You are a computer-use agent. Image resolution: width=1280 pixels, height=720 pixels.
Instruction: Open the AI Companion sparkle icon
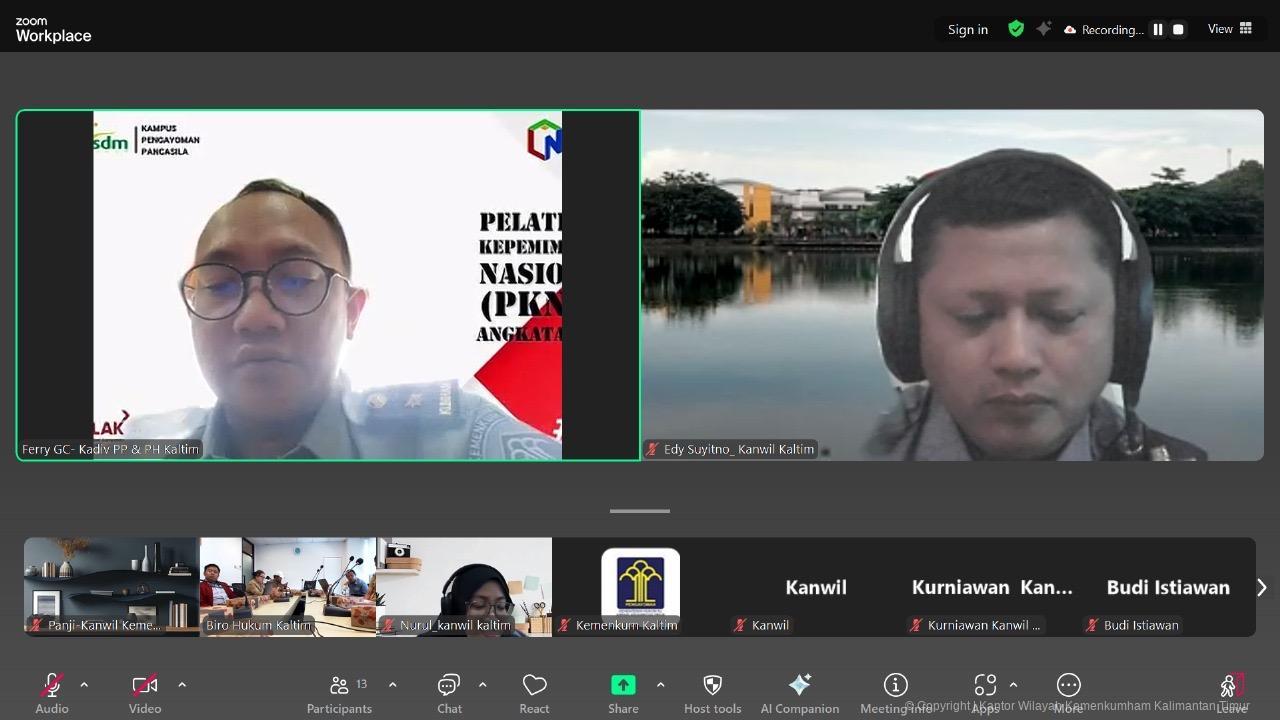(799, 685)
